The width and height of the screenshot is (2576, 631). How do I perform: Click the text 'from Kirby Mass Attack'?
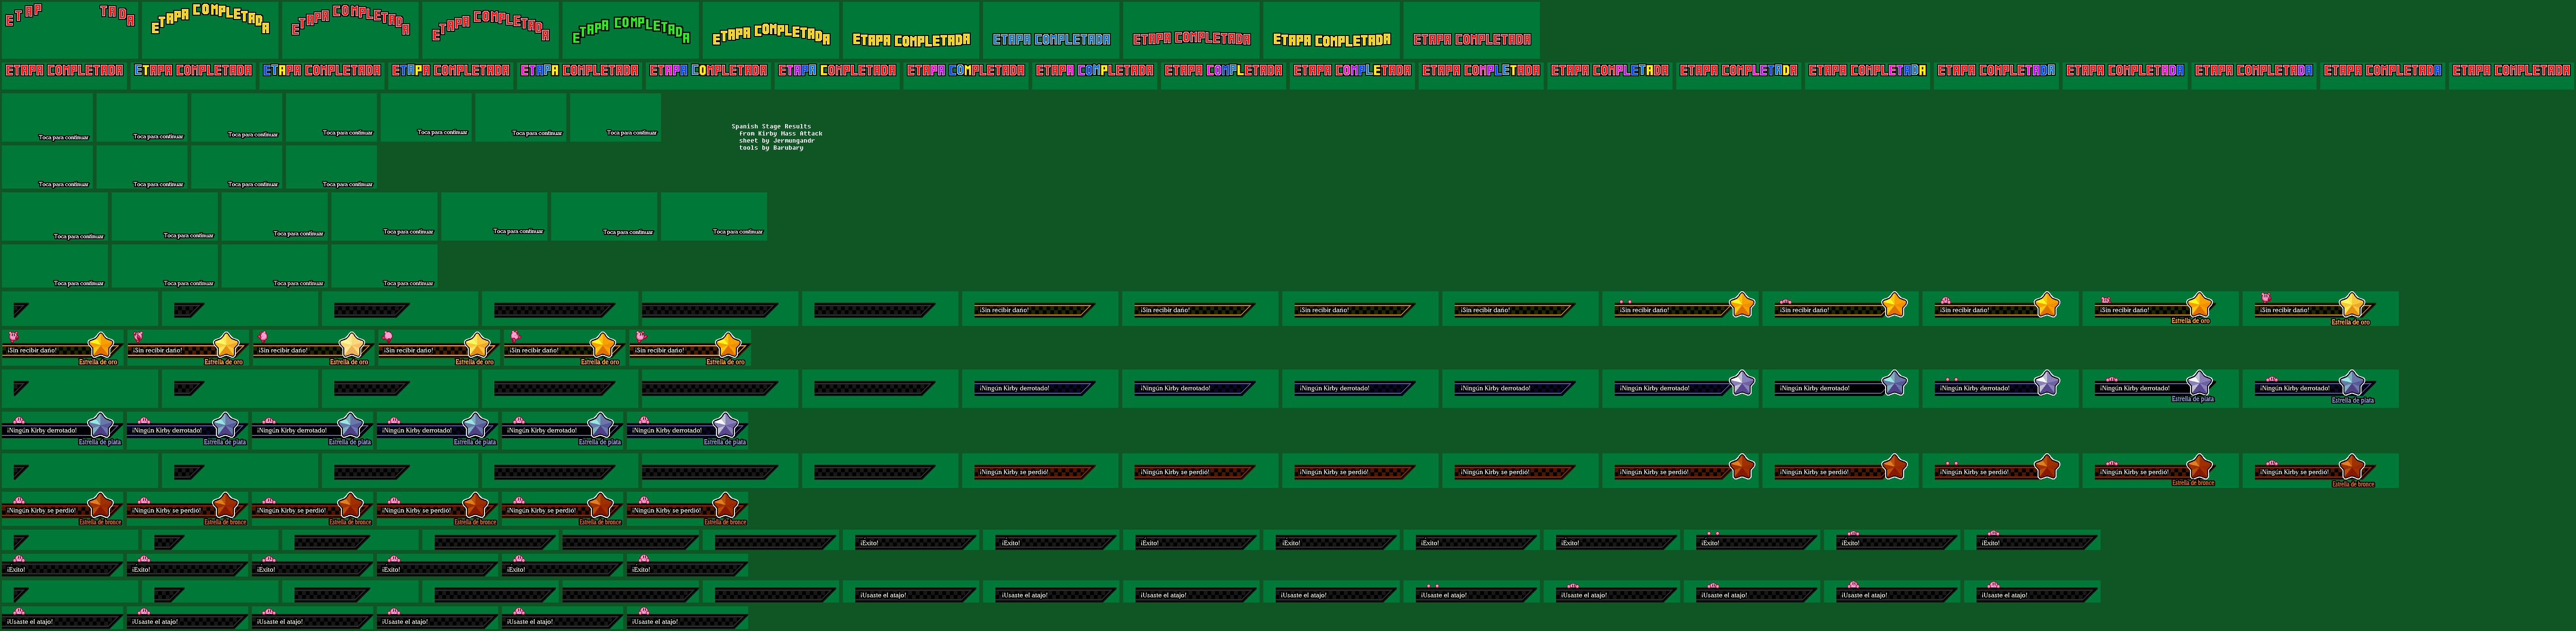point(781,134)
